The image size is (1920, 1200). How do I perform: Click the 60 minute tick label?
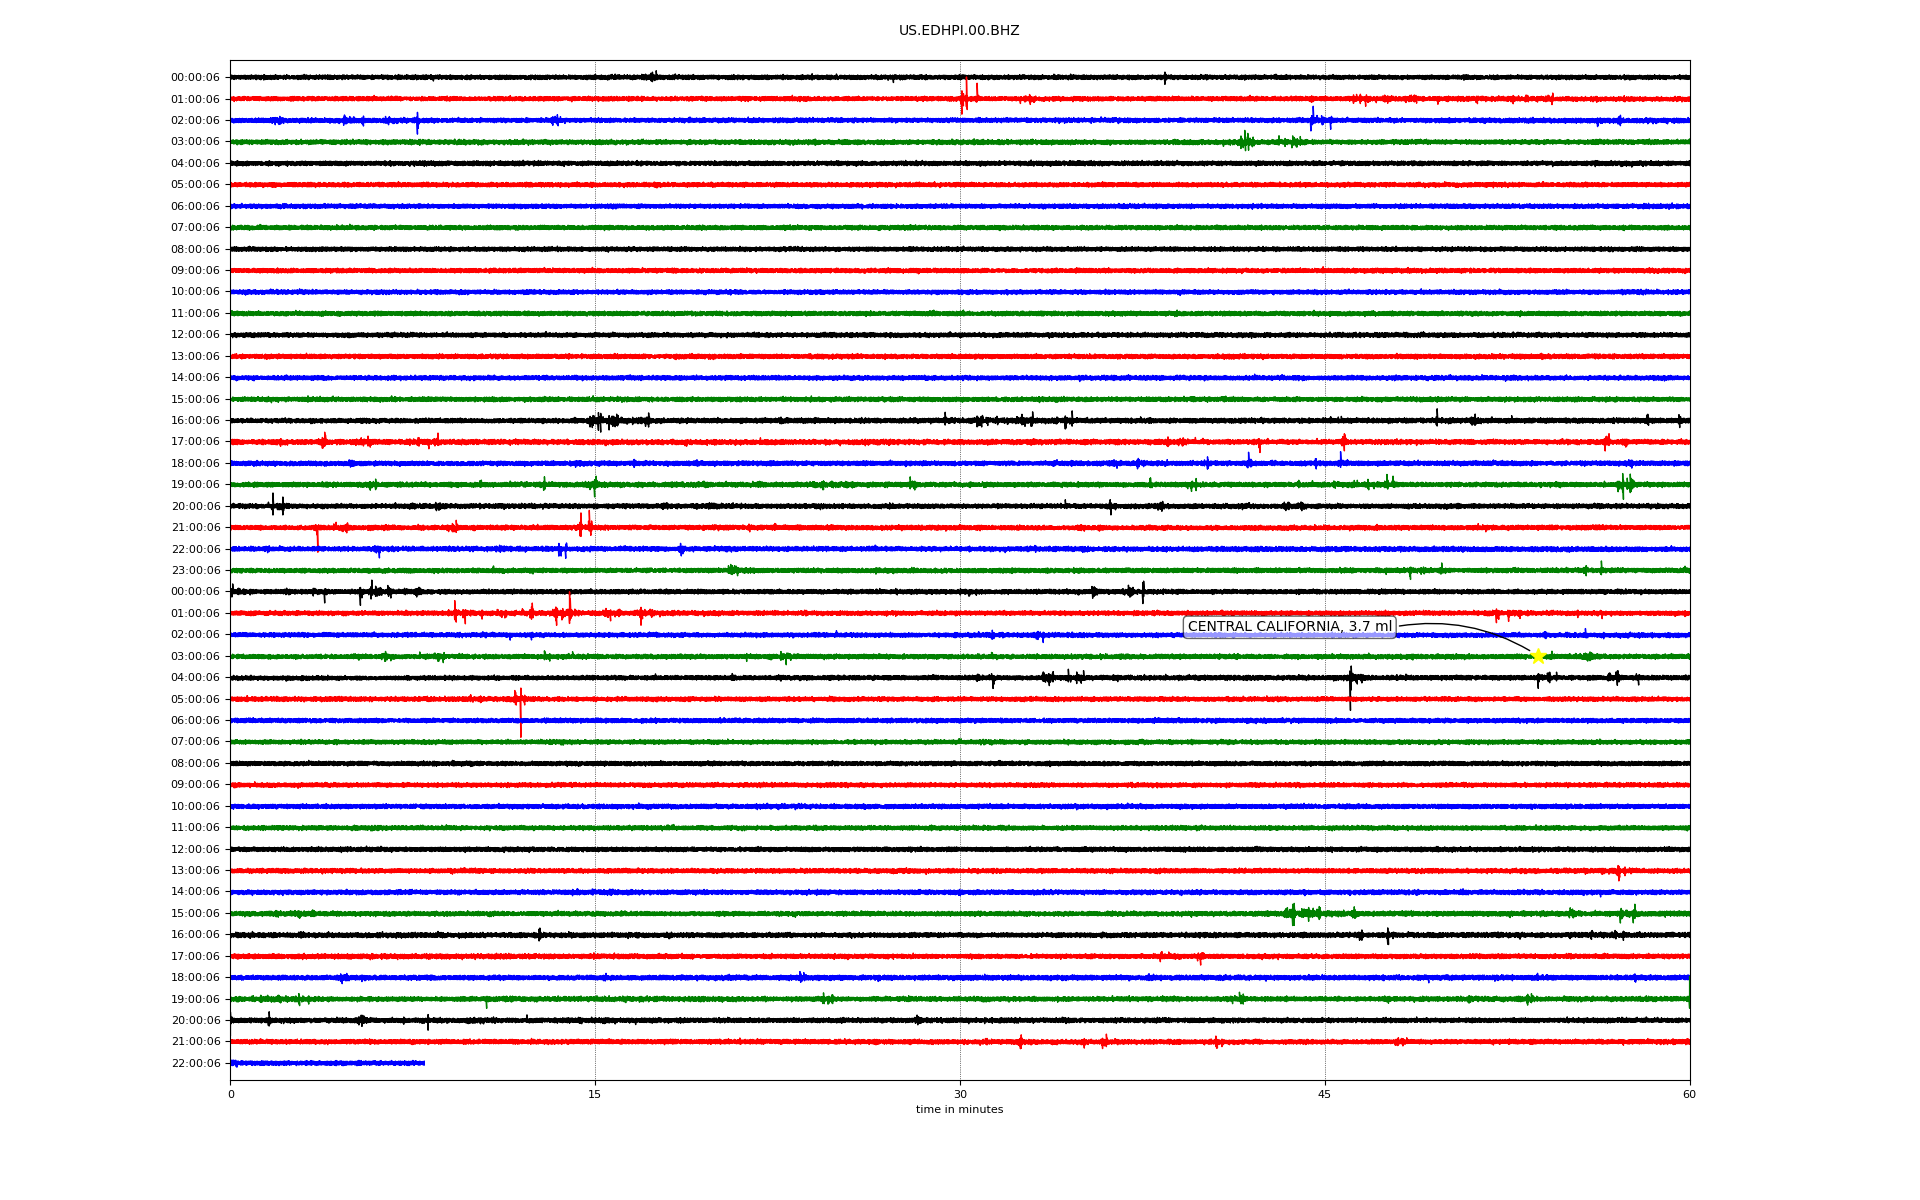pos(1689,1095)
